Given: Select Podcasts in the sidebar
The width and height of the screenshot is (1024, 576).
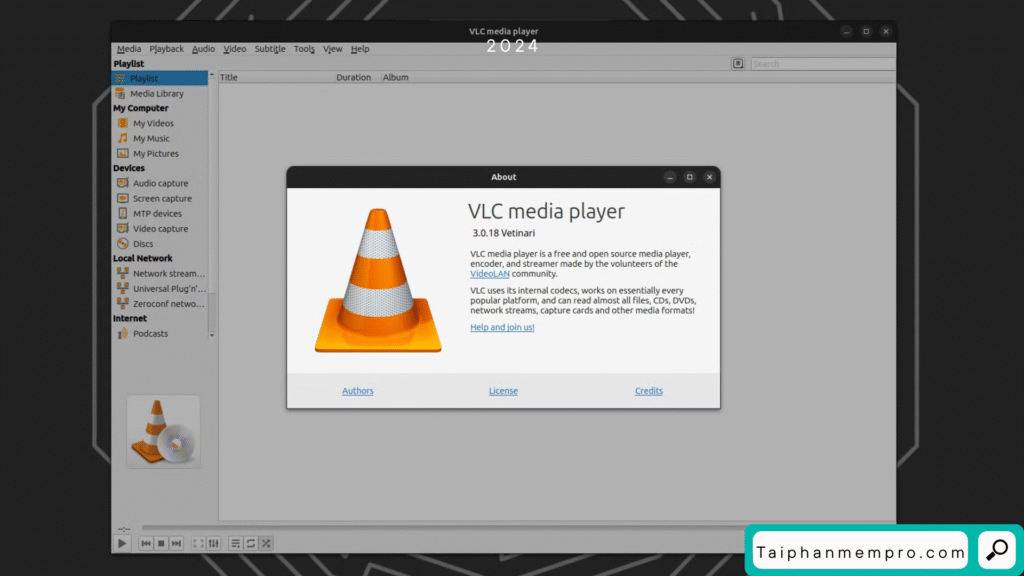Looking at the screenshot, I should coord(150,334).
